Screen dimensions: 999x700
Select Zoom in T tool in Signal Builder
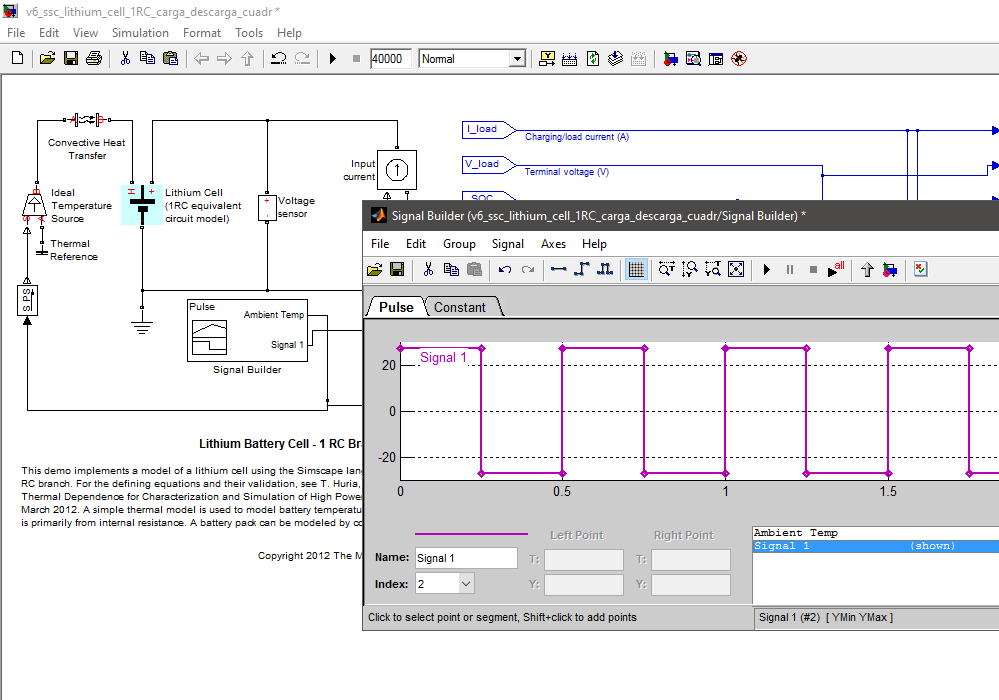pos(666,270)
